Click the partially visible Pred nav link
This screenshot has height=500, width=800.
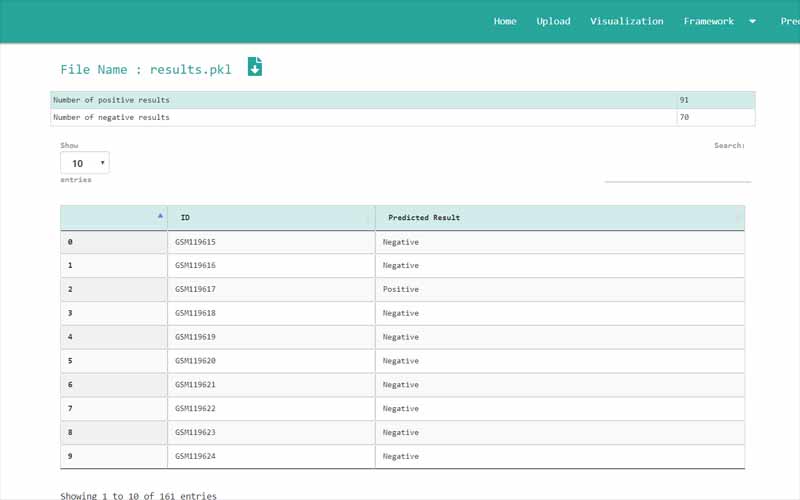pos(789,21)
